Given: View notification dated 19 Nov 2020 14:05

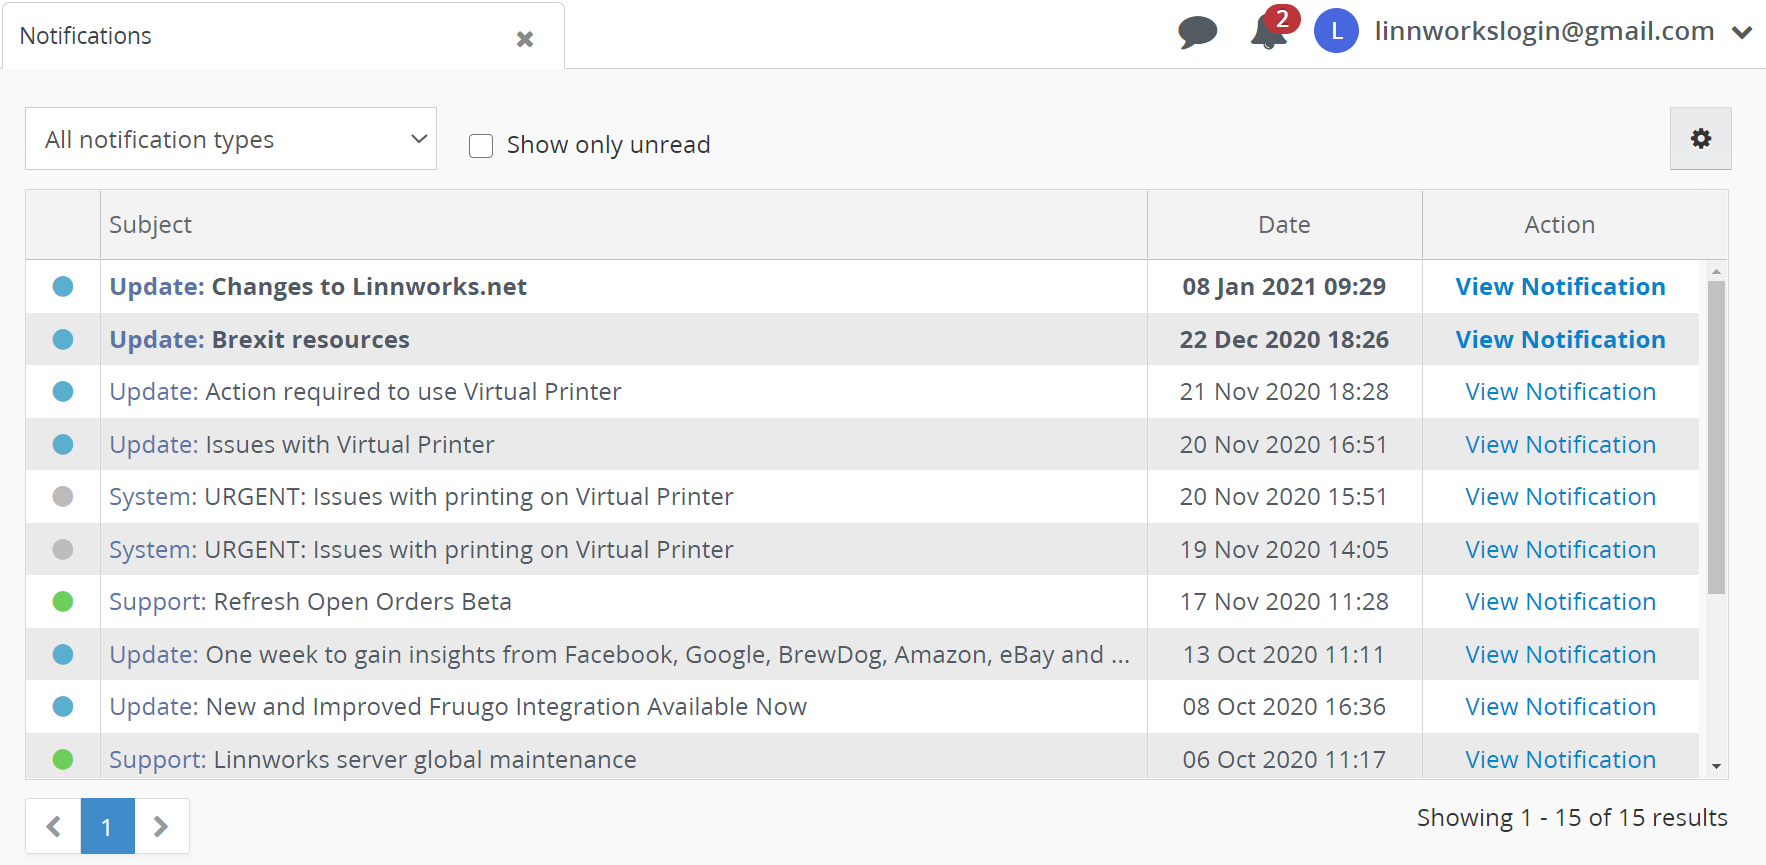Looking at the screenshot, I should pos(1560,550).
